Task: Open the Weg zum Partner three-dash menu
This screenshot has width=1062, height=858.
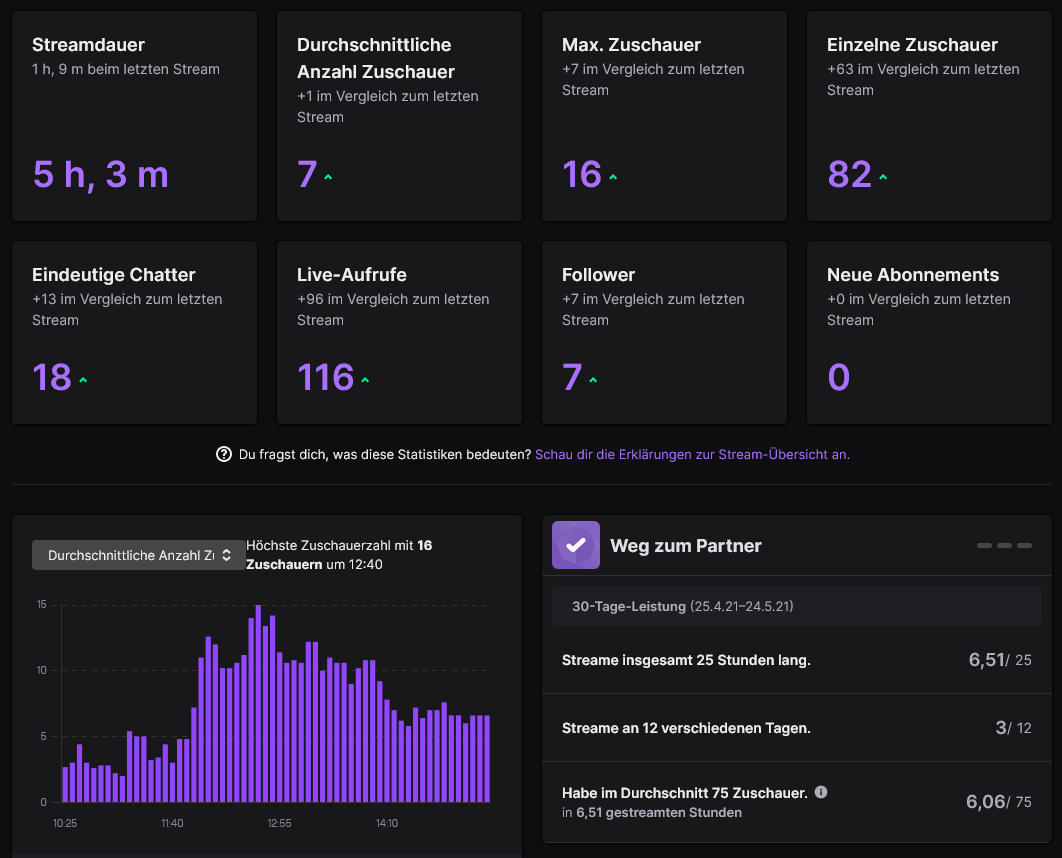Action: [1004, 545]
